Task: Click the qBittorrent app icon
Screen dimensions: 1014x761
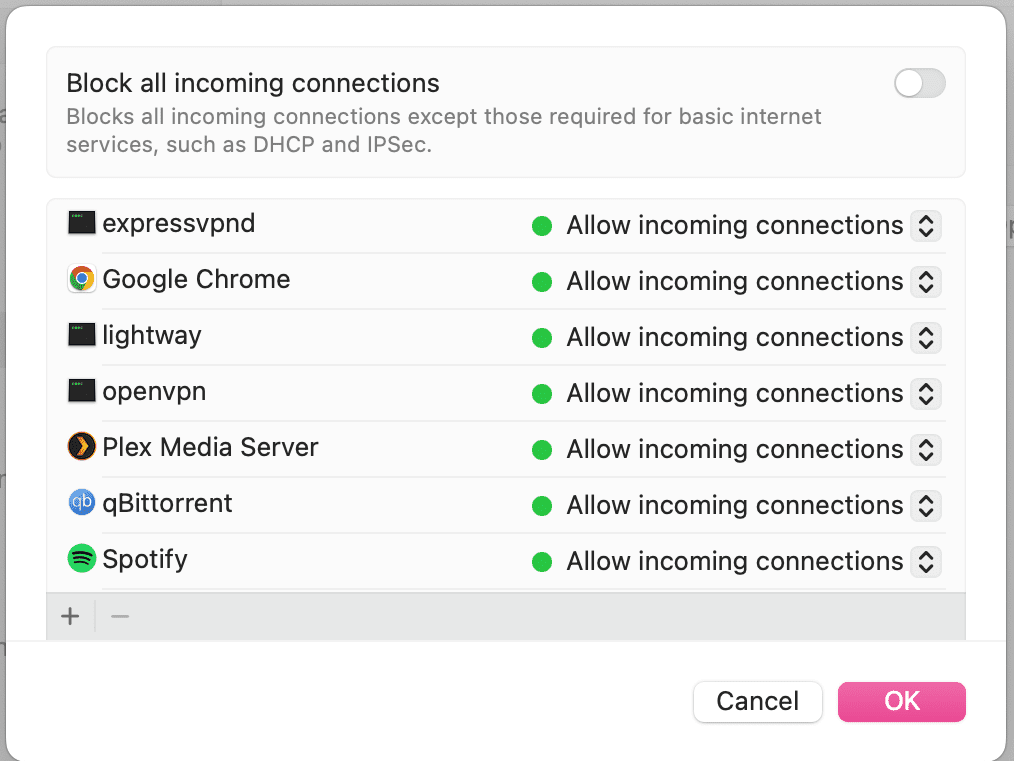Action: (81, 503)
